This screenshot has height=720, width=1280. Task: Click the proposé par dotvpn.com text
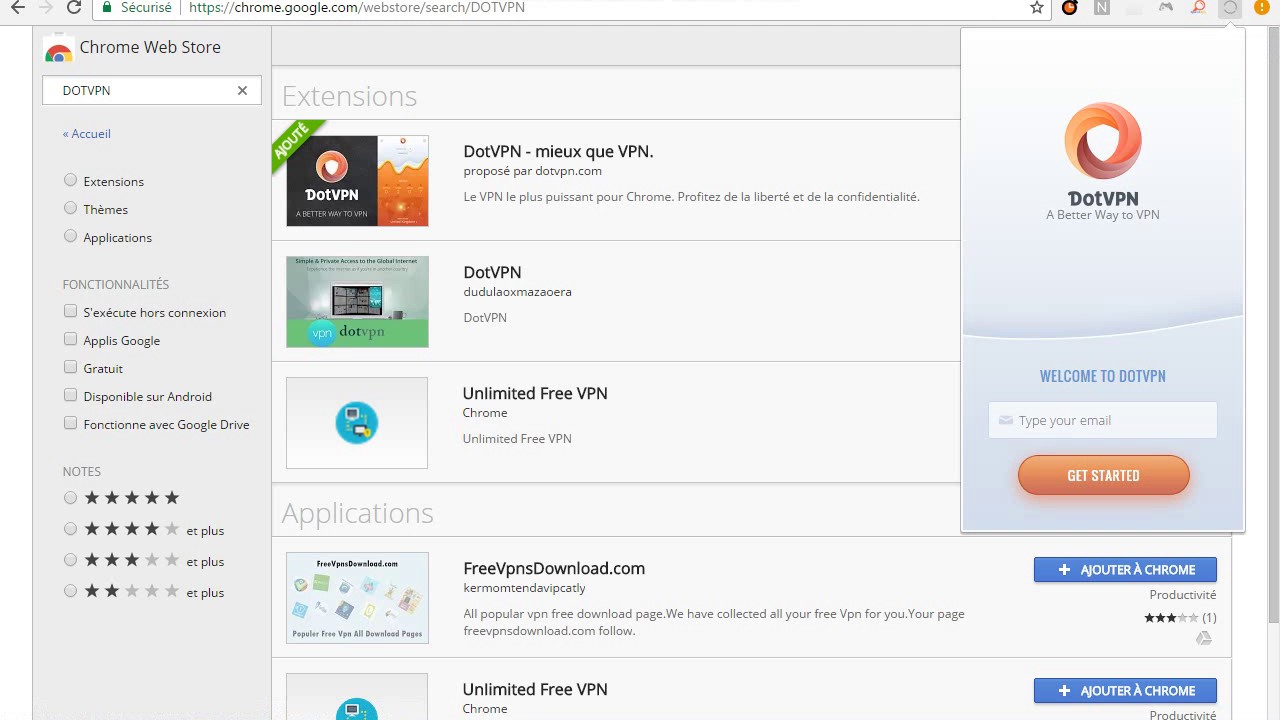532,171
